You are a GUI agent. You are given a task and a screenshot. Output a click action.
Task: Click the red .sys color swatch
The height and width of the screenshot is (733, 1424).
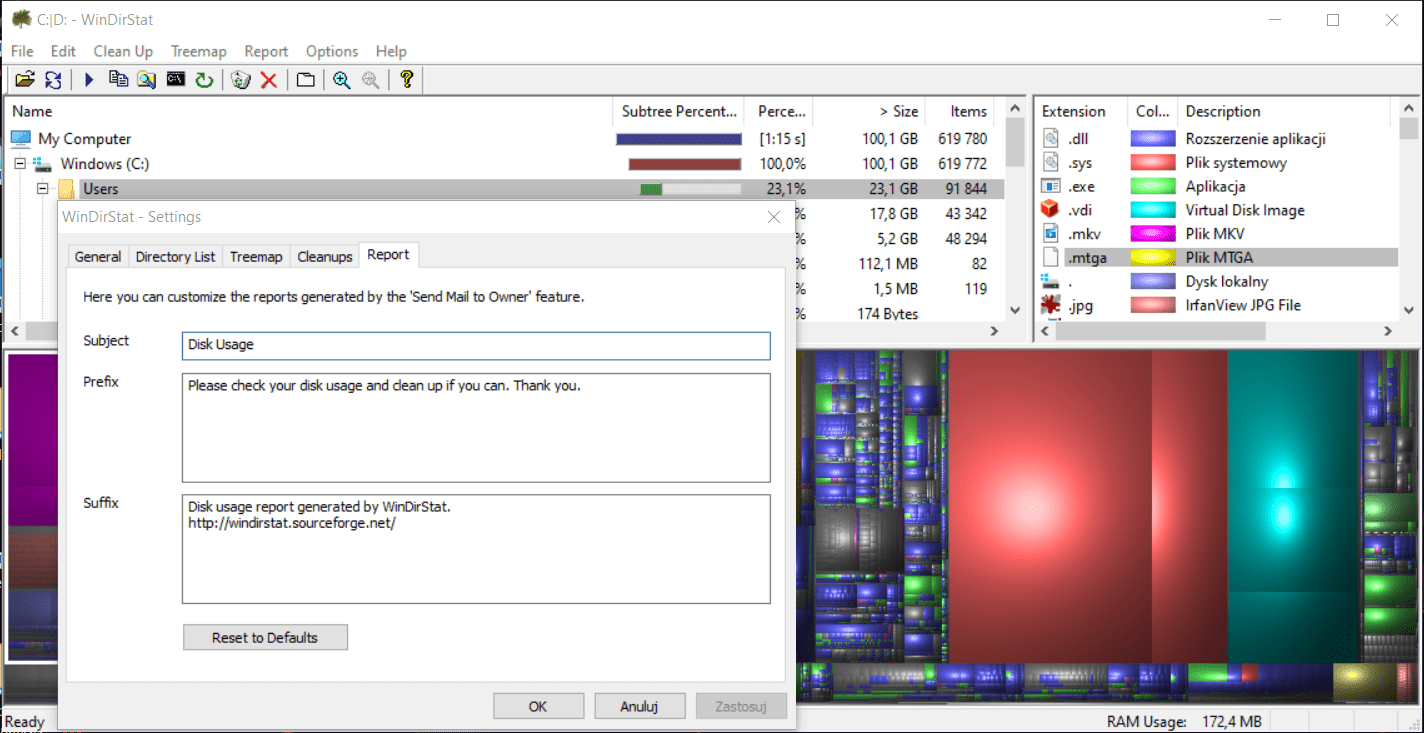pyautogui.click(x=1153, y=163)
